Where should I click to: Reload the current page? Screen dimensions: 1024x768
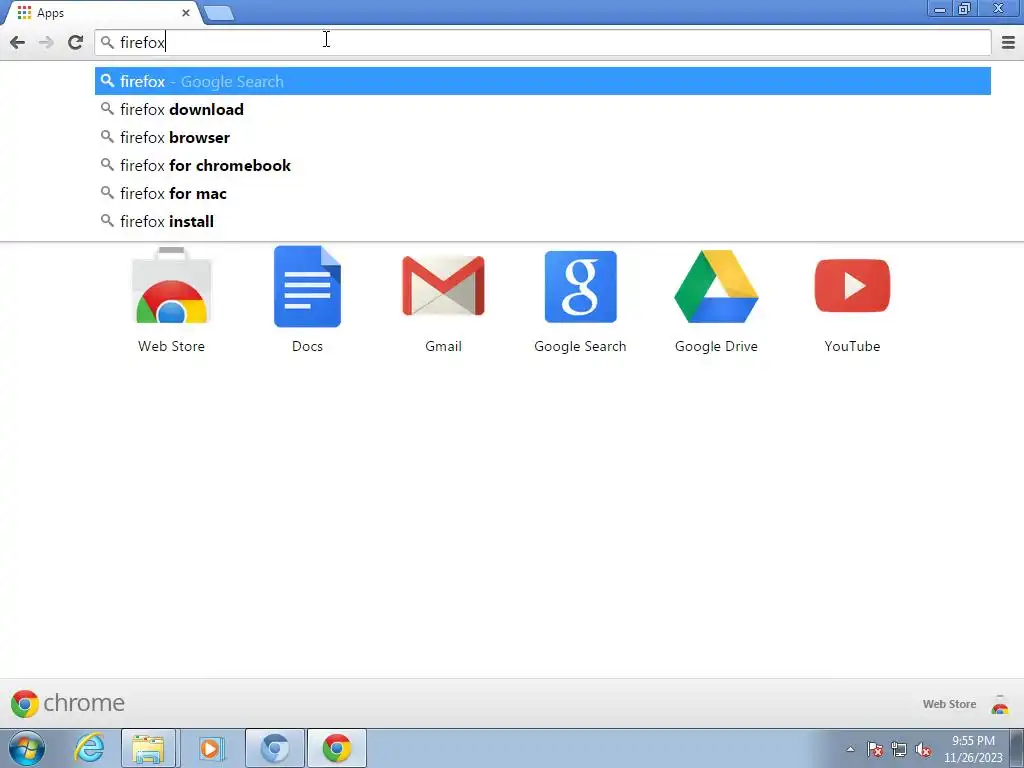tap(75, 42)
